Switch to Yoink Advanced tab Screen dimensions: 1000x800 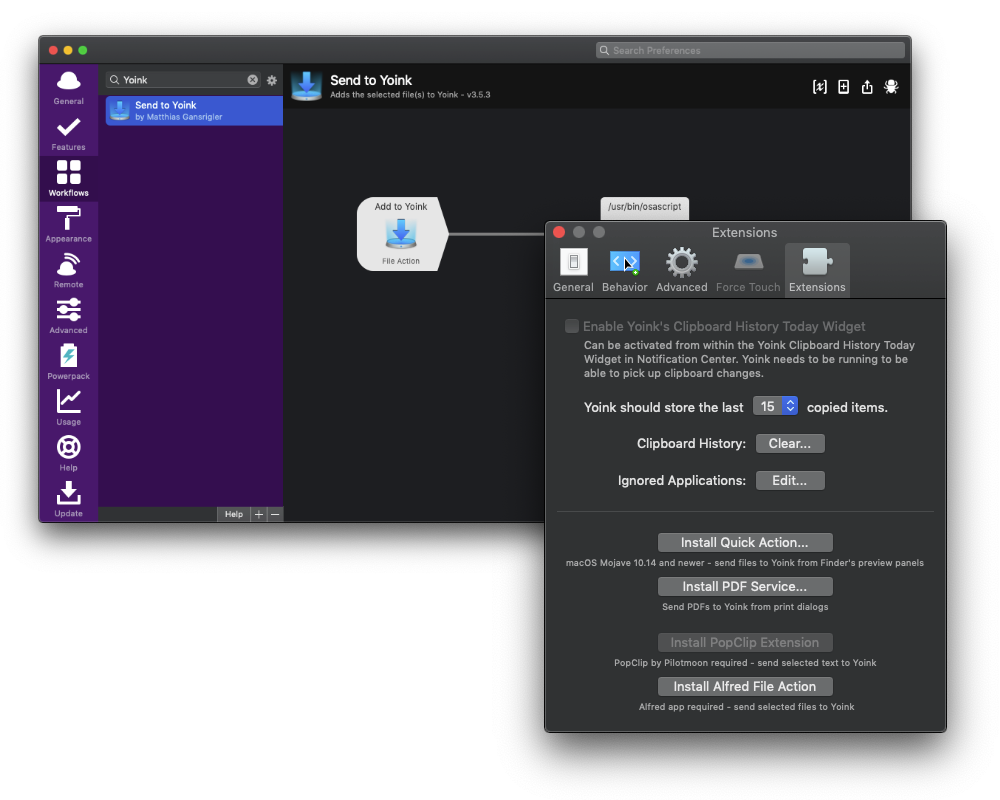pyautogui.click(x=681, y=270)
